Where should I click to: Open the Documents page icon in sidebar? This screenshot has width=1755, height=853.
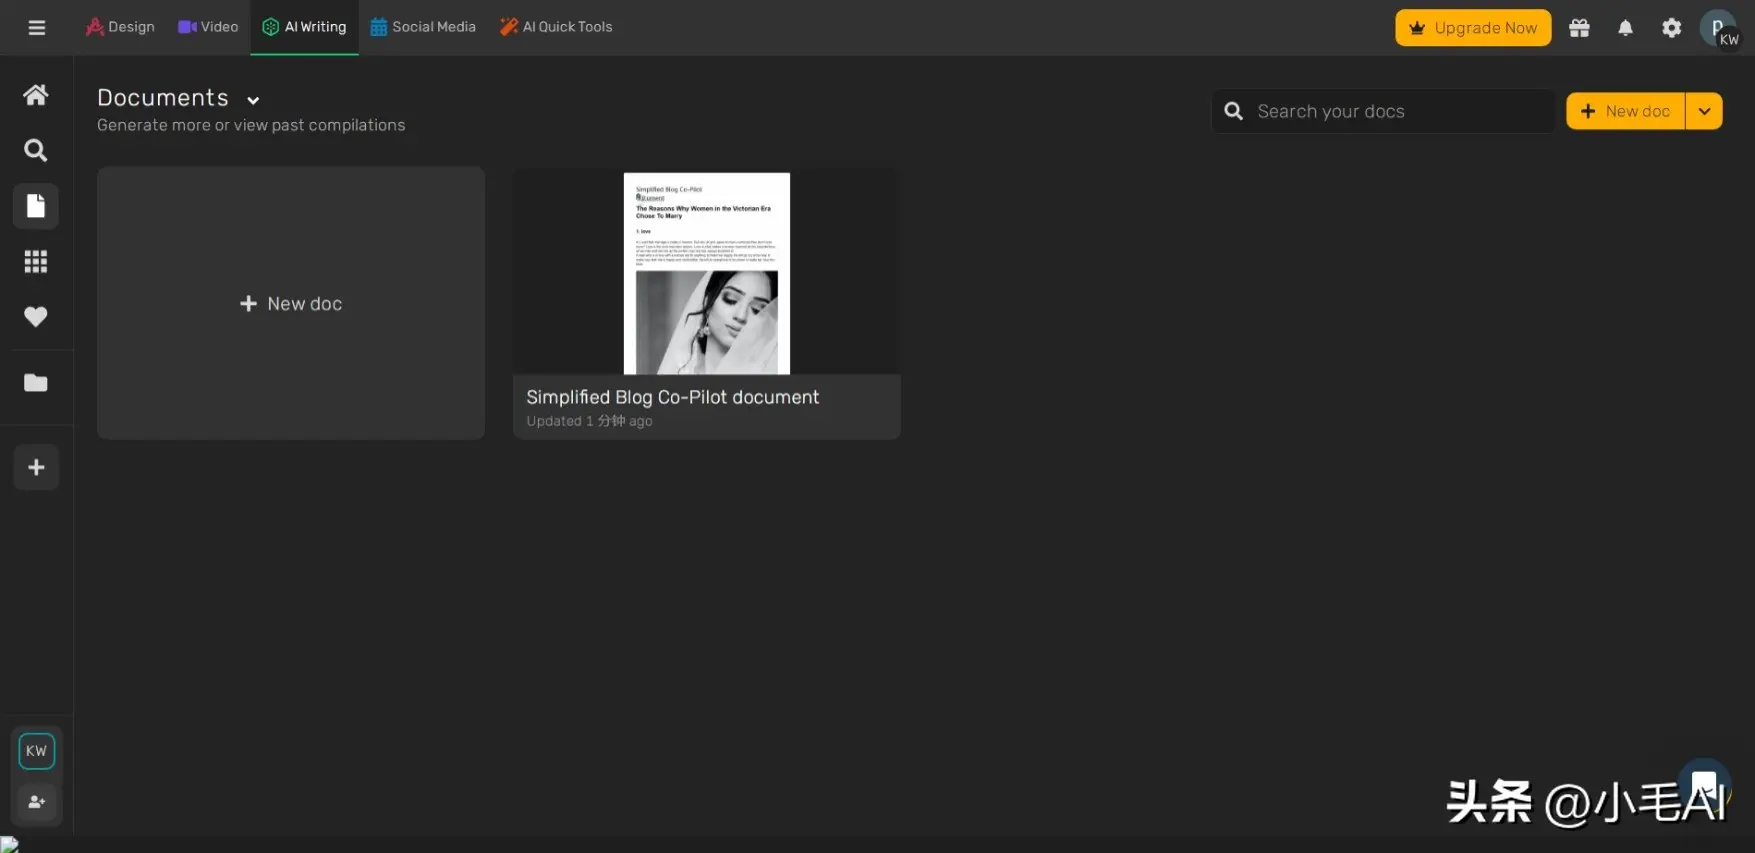click(36, 206)
